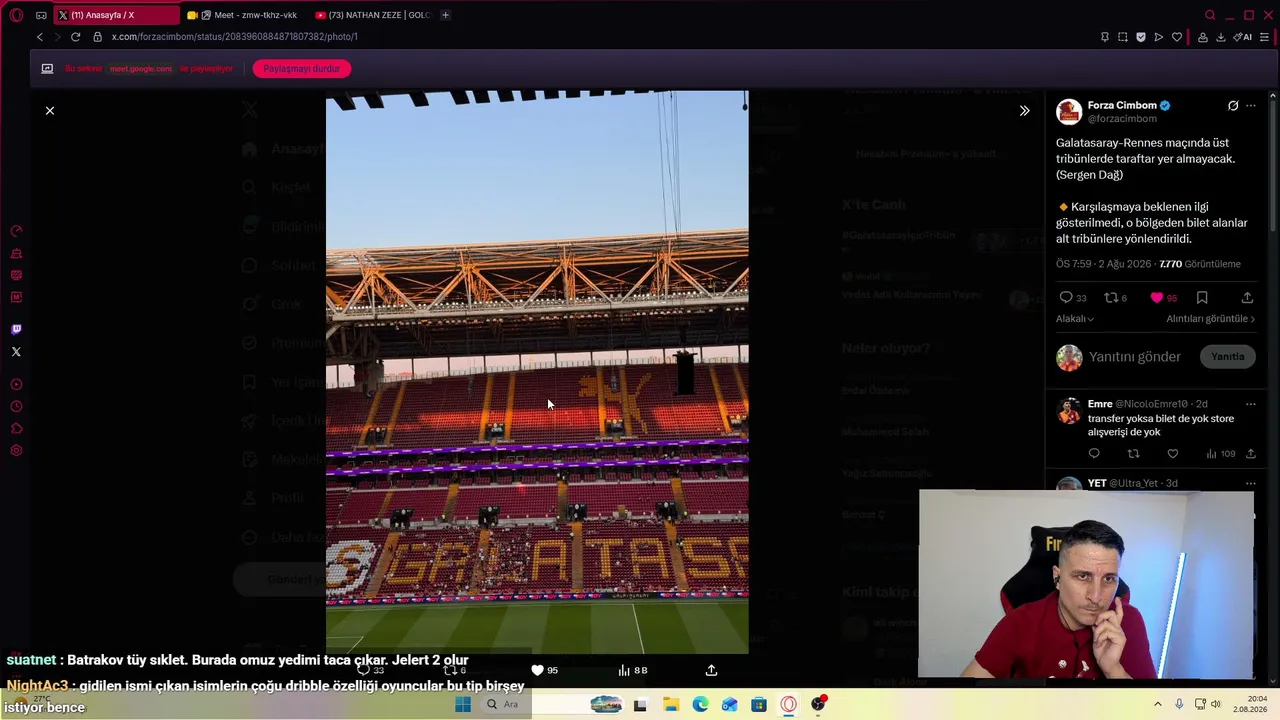
Task: Like the photo using the bottom bar heart
Action: 537,670
